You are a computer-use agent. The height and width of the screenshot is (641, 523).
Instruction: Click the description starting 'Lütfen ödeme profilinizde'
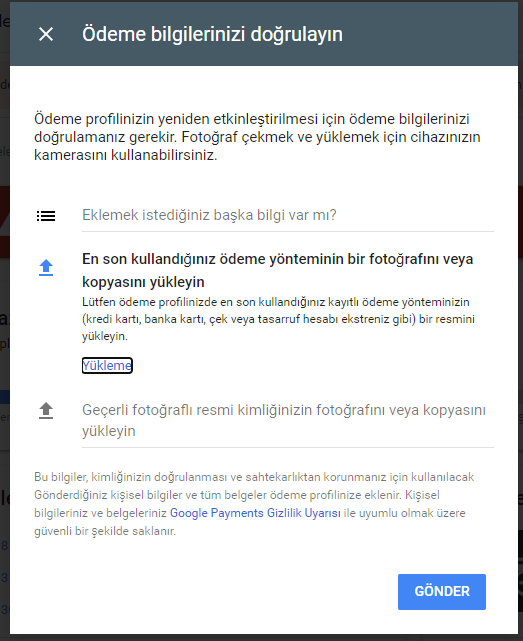pyautogui.click(x=278, y=319)
